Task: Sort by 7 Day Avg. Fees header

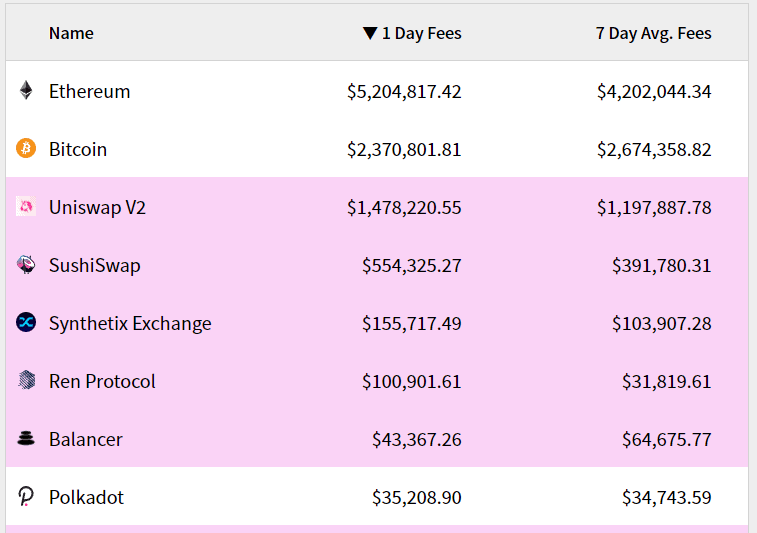Action: tap(654, 33)
